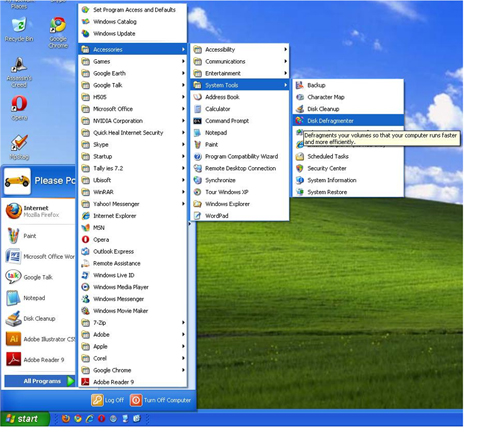Open Windows Messenger

pyautogui.click(x=132, y=299)
